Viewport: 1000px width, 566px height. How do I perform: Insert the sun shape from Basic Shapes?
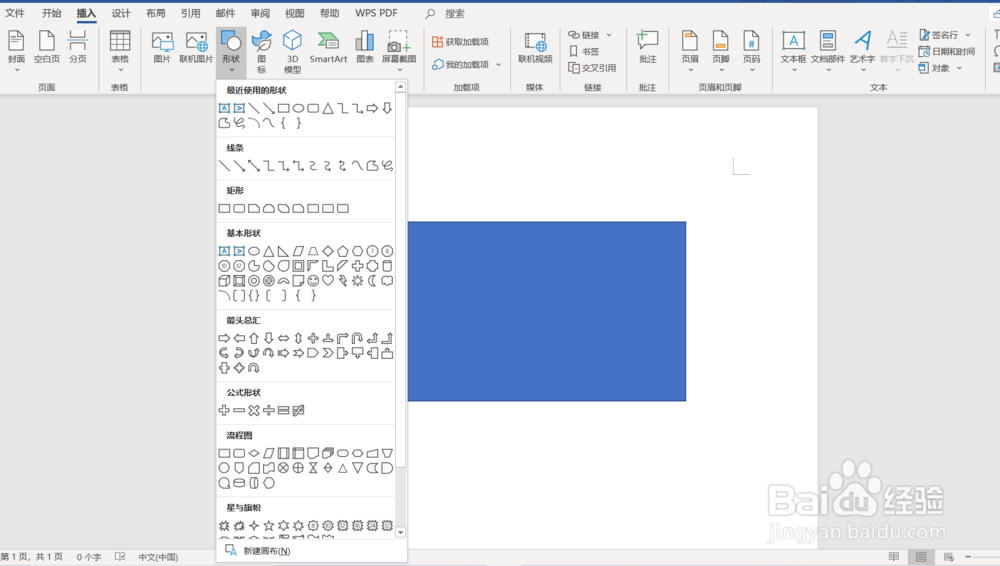coord(358,281)
